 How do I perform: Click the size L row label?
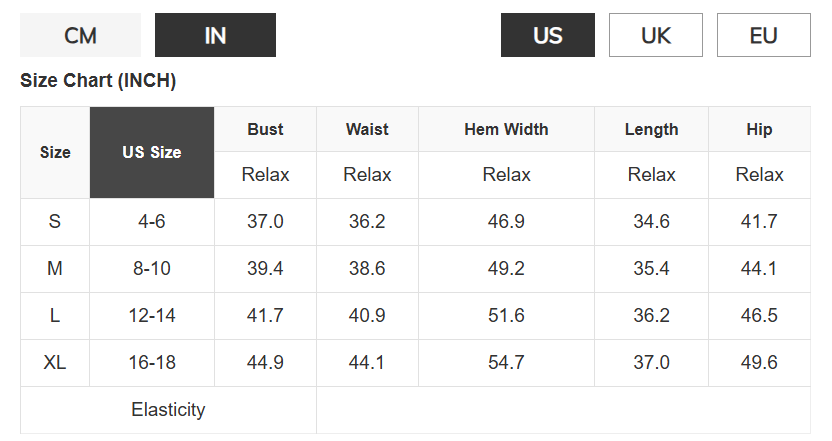55,316
